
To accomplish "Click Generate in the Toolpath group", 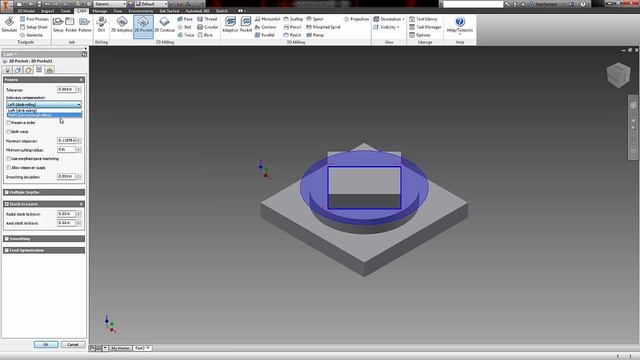I will click(x=31, y=35).
